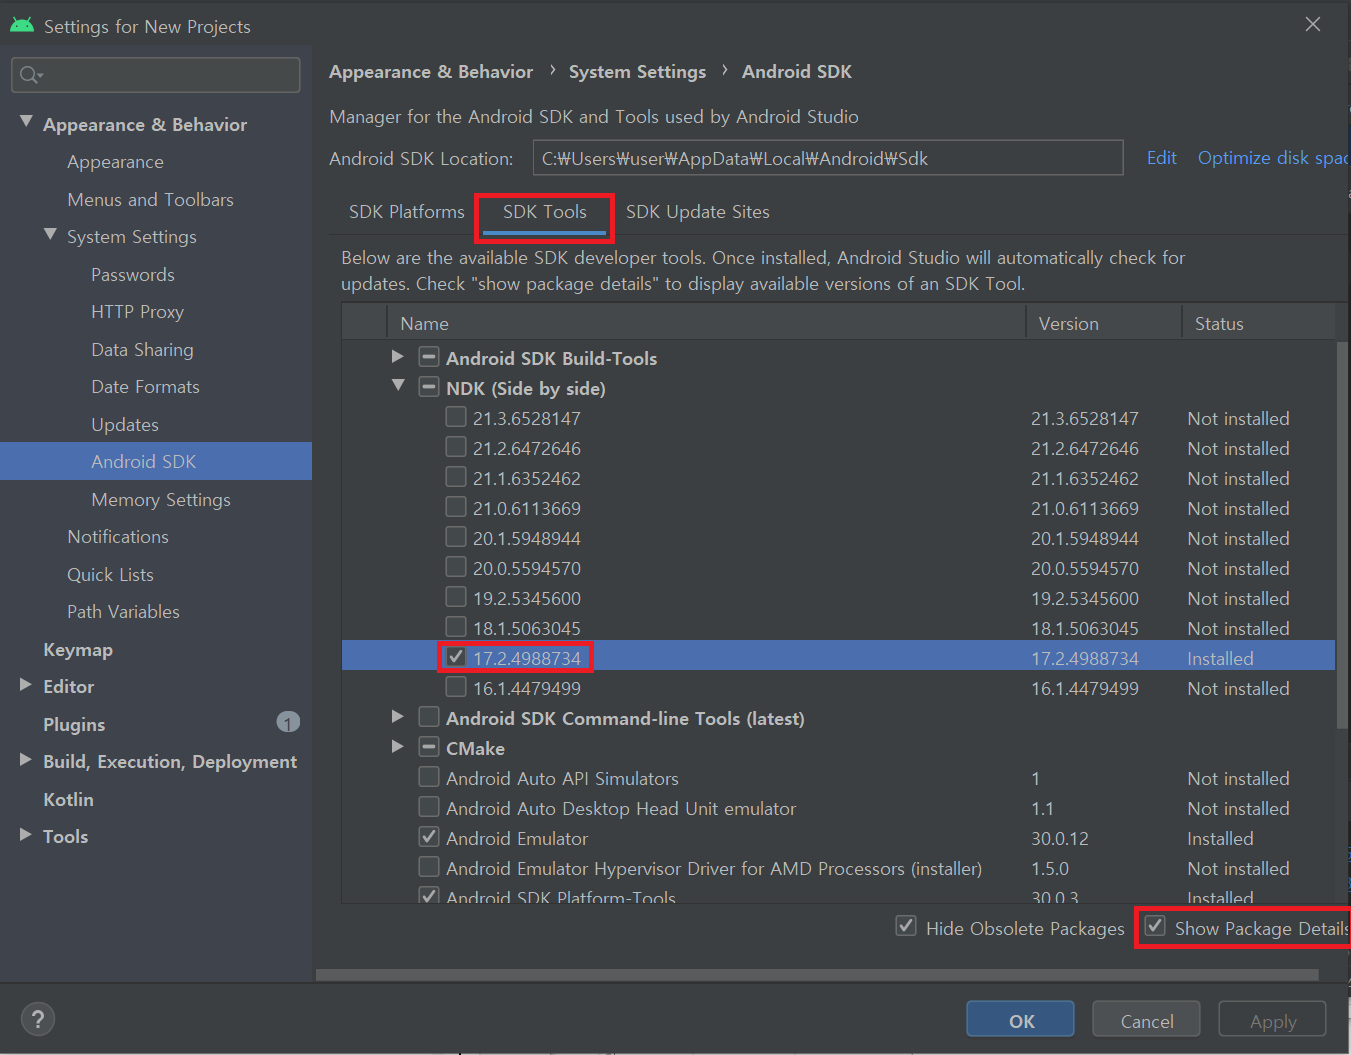Check Android Auto API Simulators
1351x1055 pixels.
pos(429,776)
